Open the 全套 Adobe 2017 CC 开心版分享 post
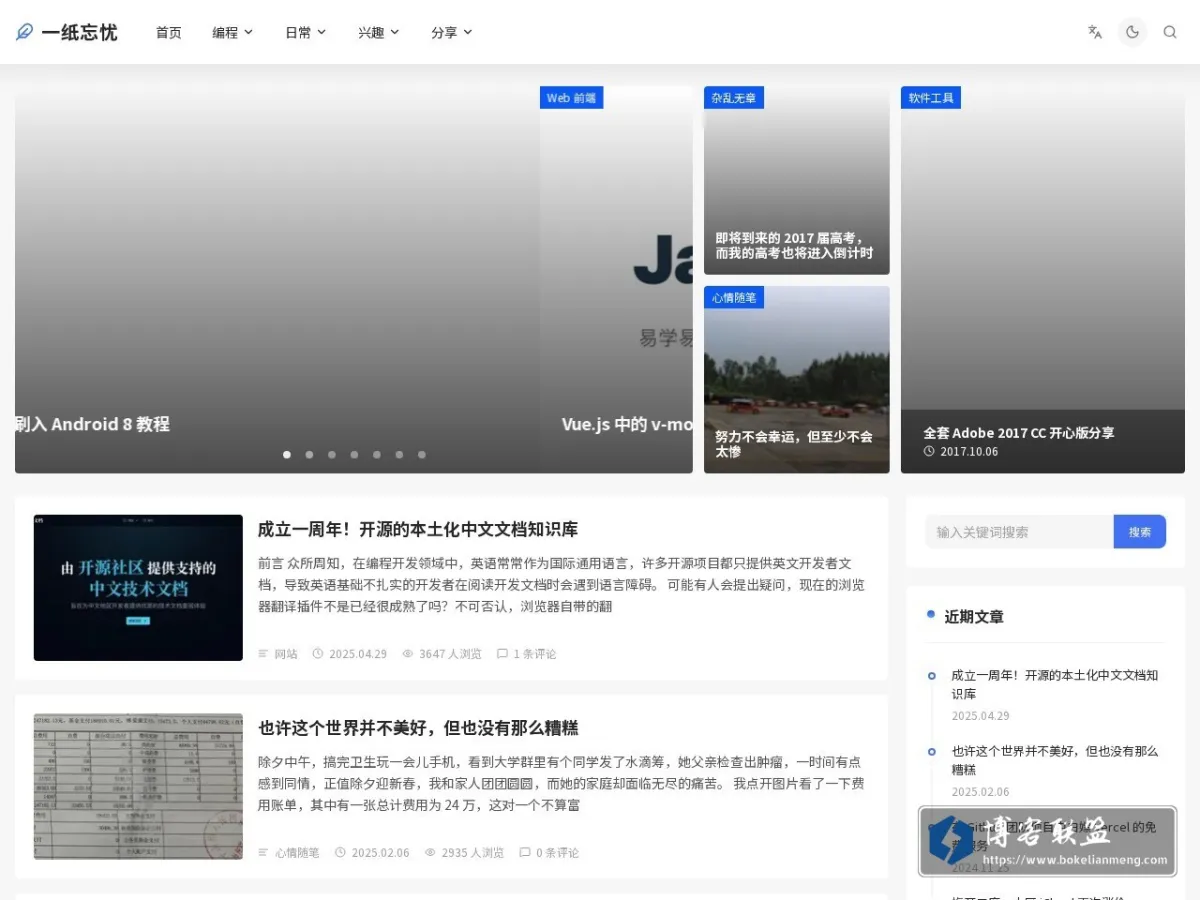 coord(1018,433)
